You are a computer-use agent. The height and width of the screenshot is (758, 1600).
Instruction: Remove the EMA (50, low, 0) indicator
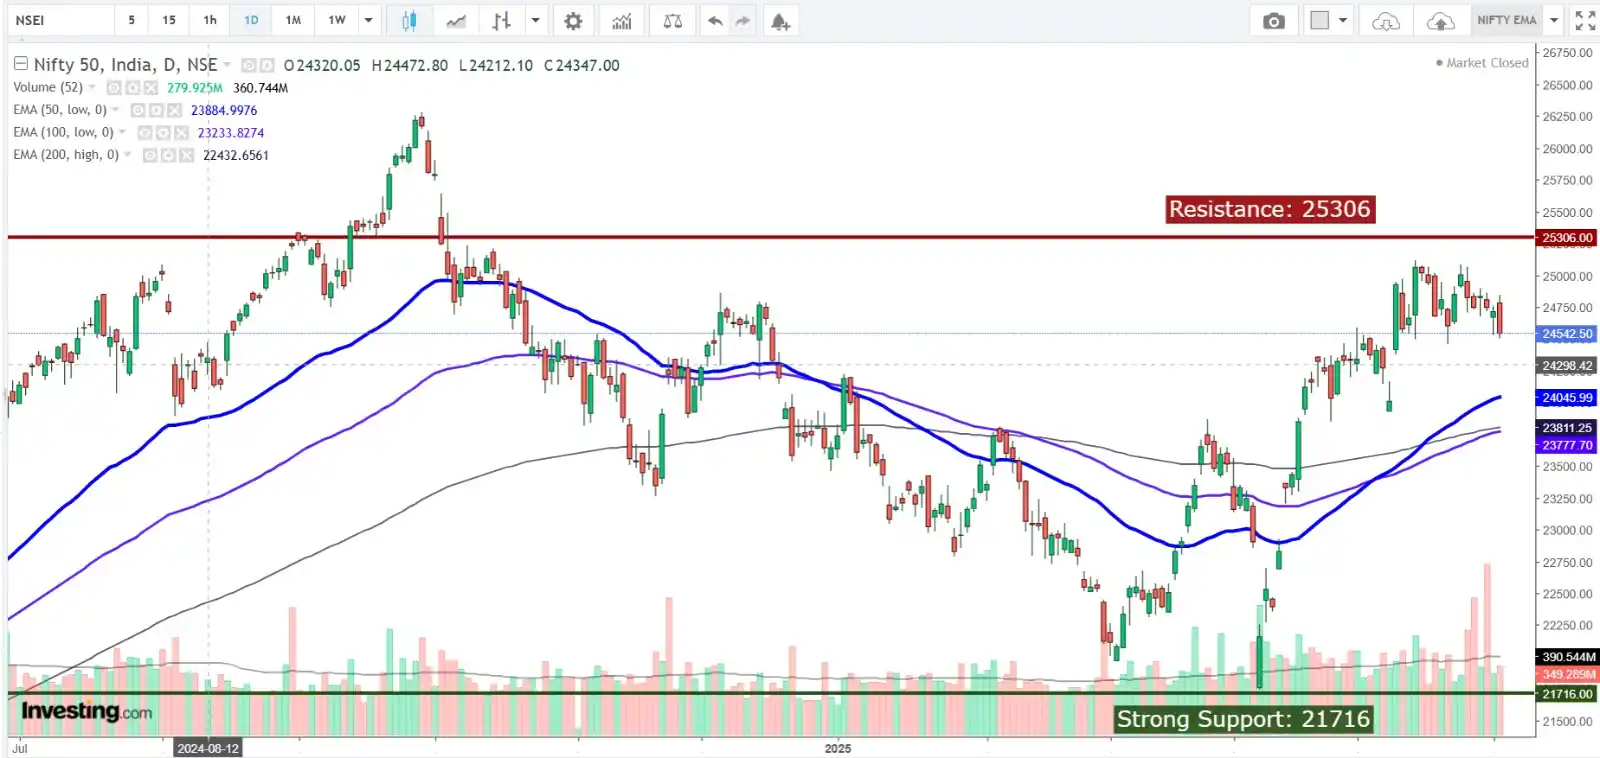pyautogui.click(x=174, y=110)
